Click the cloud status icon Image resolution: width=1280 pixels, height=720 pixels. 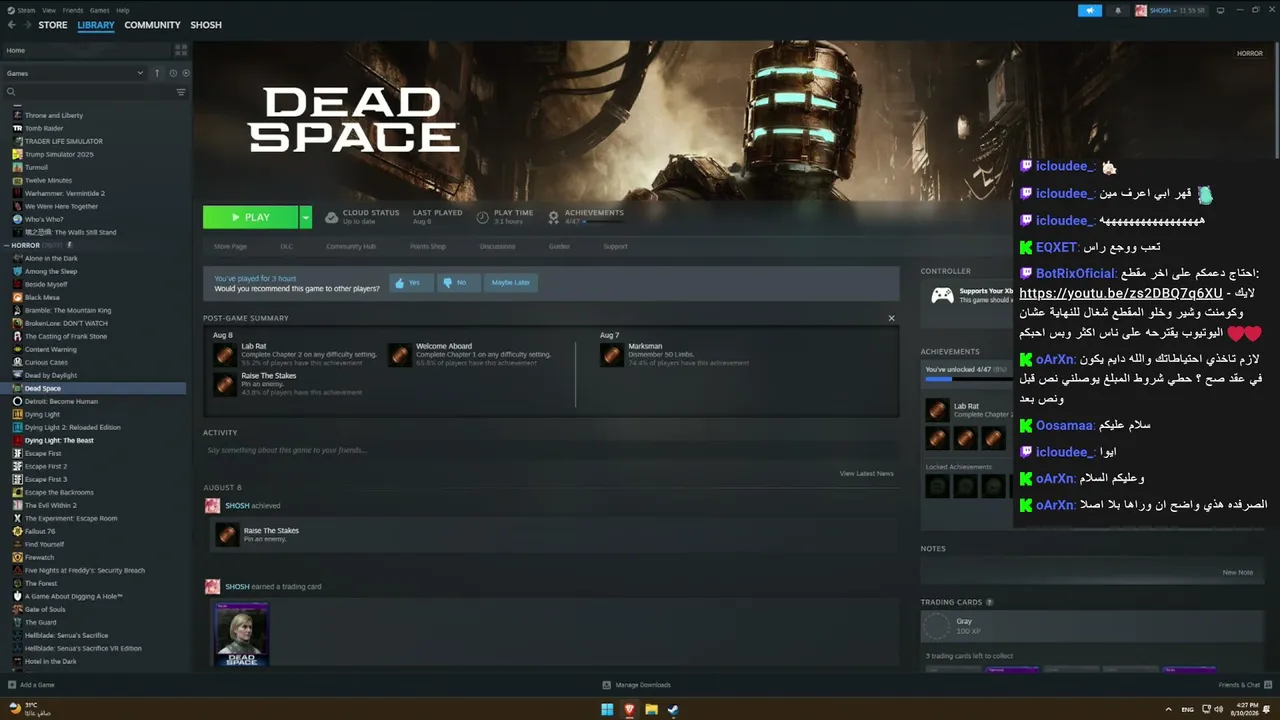332,217
